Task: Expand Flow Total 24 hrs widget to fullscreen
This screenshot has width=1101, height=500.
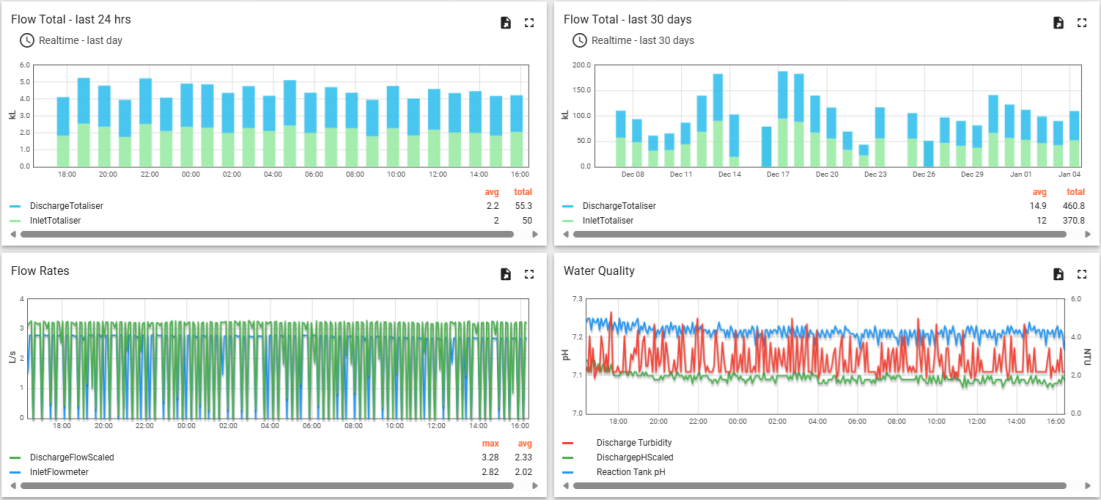Action: click(x=529, y=23)
